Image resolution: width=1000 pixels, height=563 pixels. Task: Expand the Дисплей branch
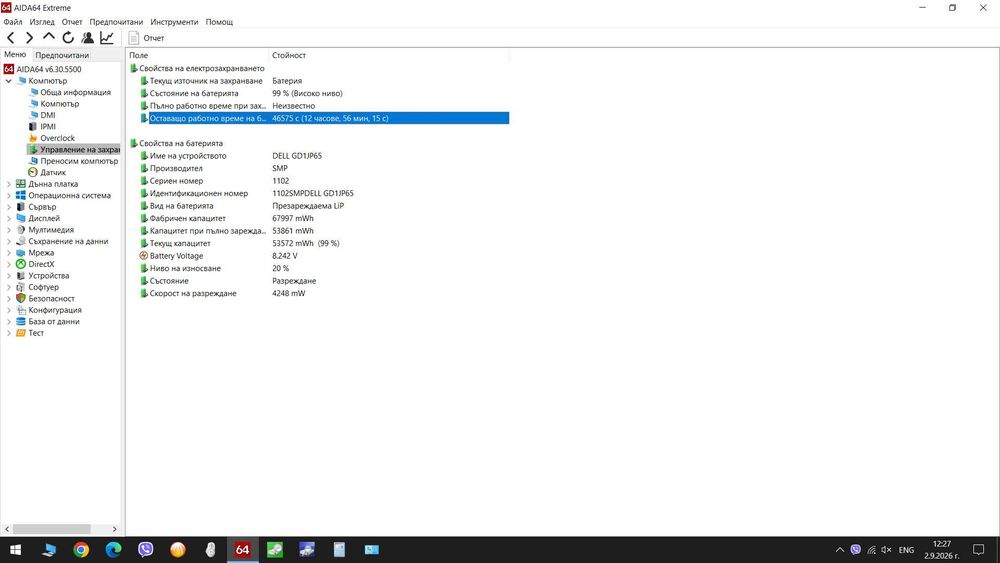point(8,219)
